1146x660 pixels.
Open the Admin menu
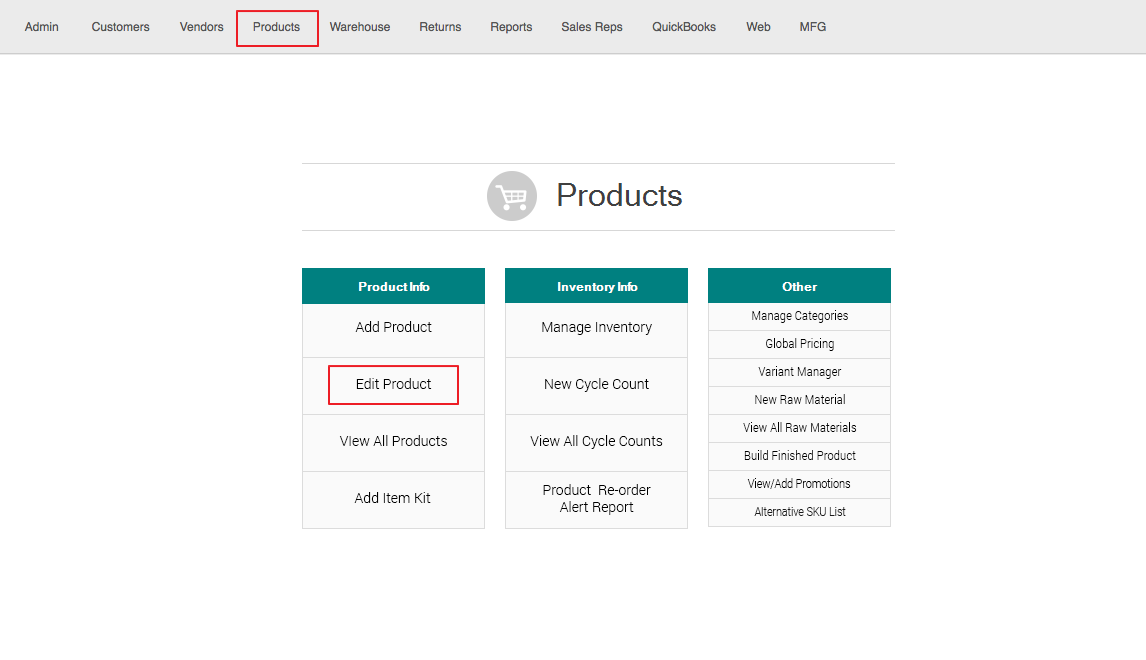[x=42, y=27]
